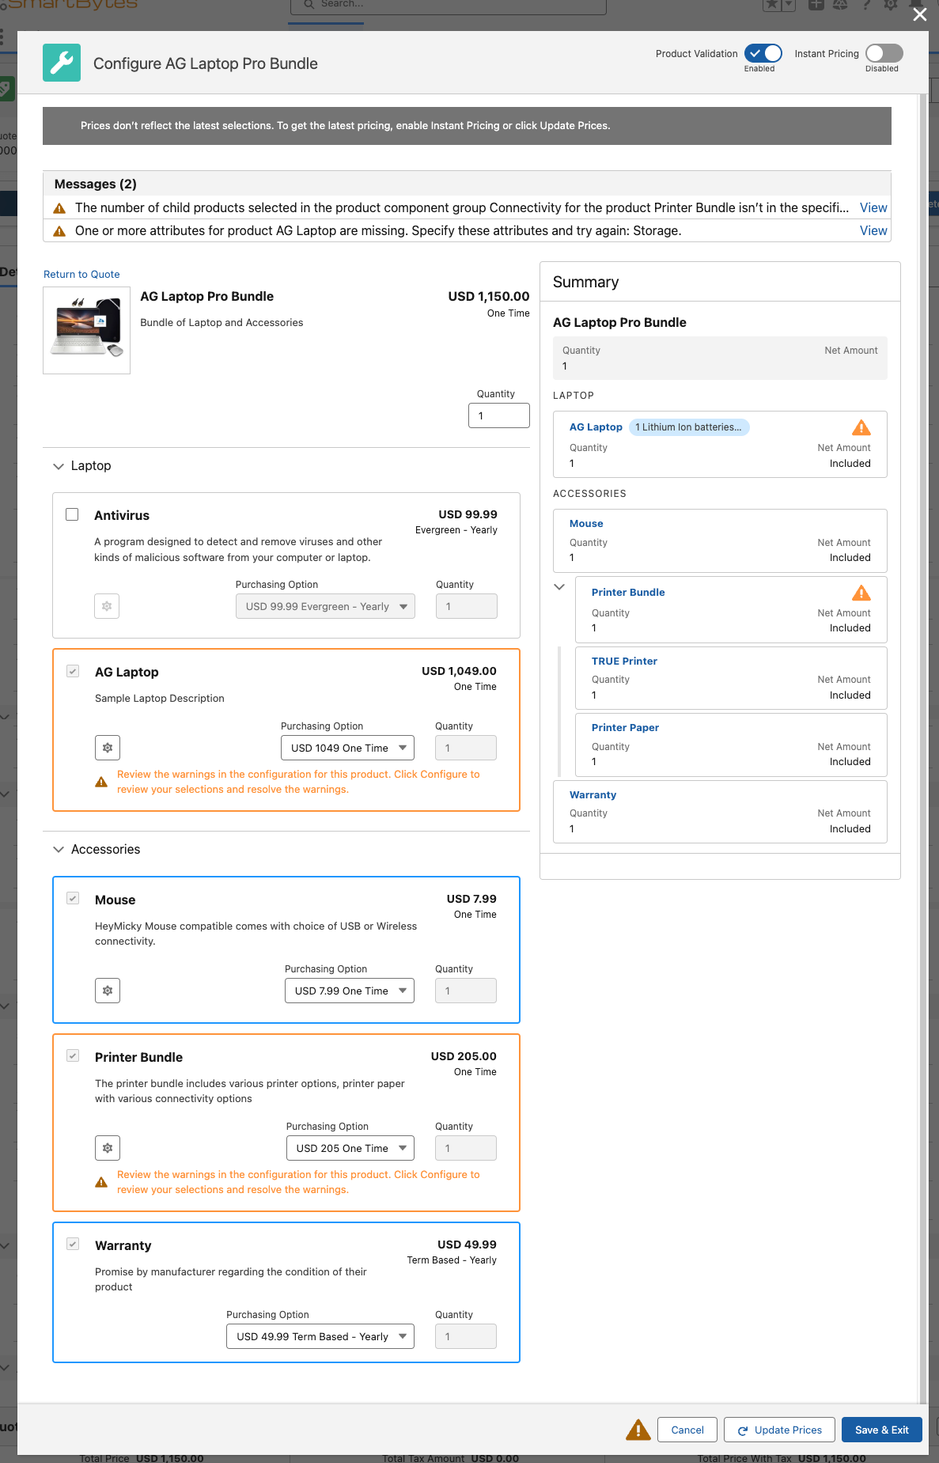This screenshot has width=939, height=1463.
Task: Click the Mouse product gear icon
Action: coord(107,990)
